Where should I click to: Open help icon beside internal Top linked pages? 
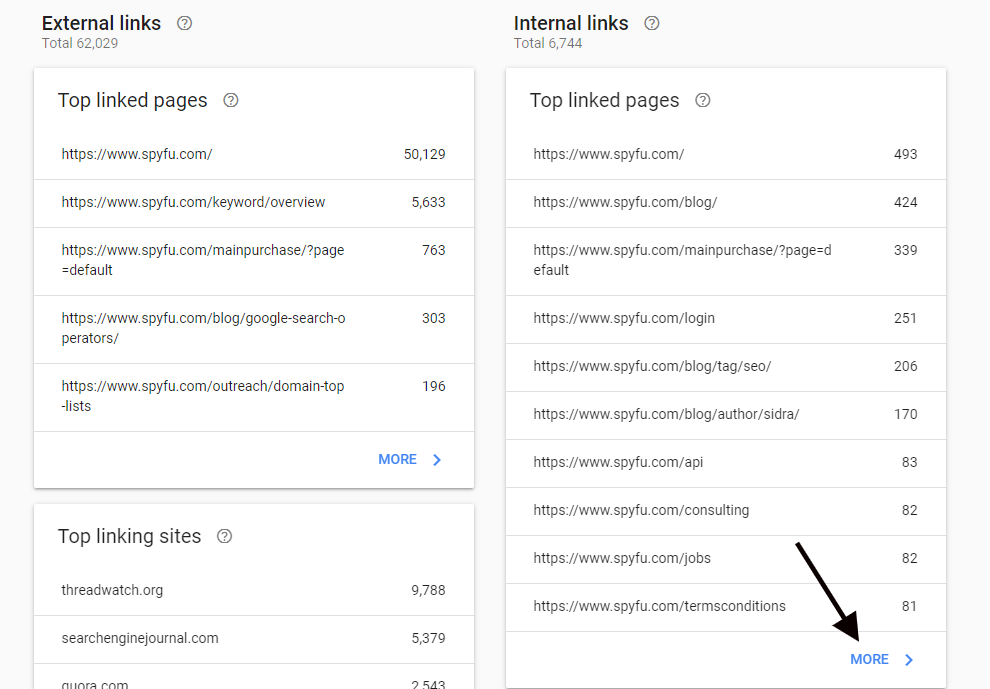[703, 100]
